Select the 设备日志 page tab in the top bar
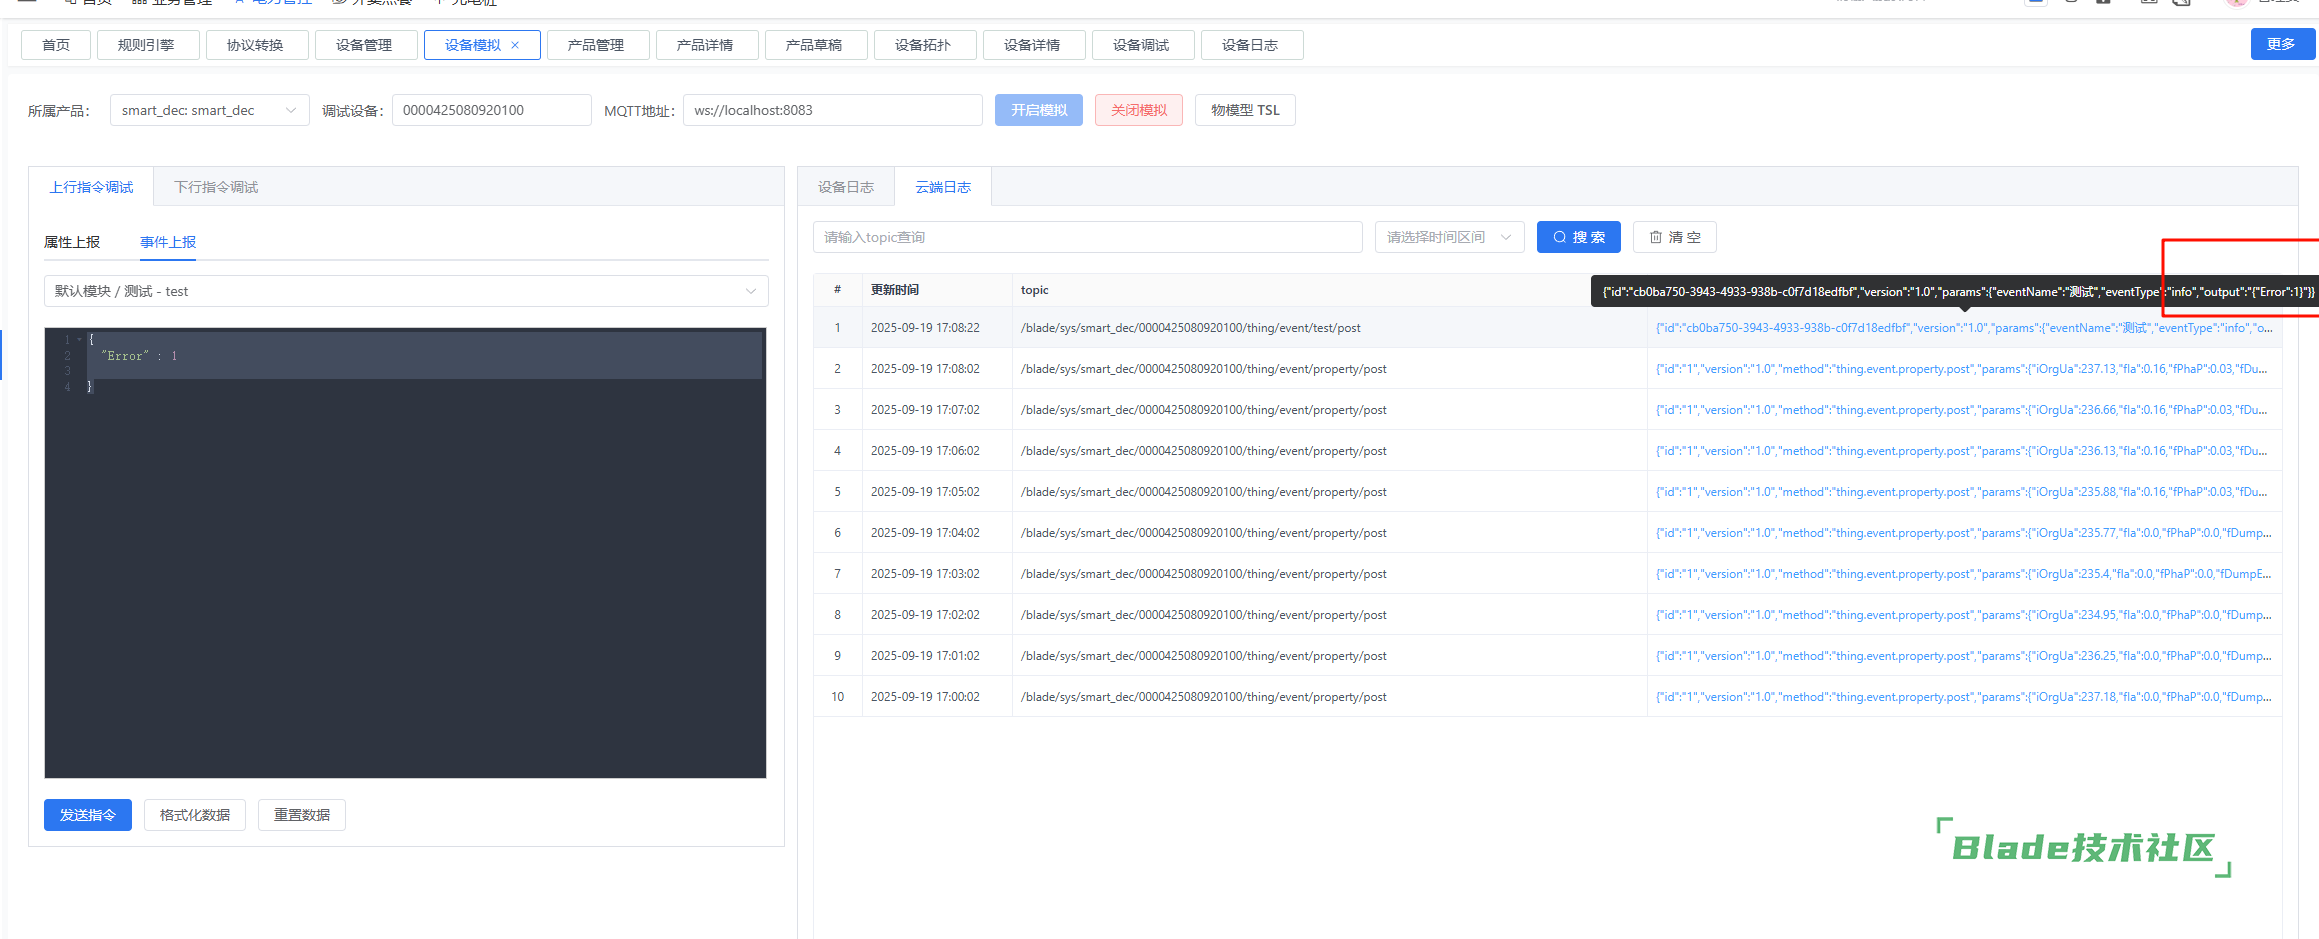This screenshot has width=2319, height=939. [1250, 45]
